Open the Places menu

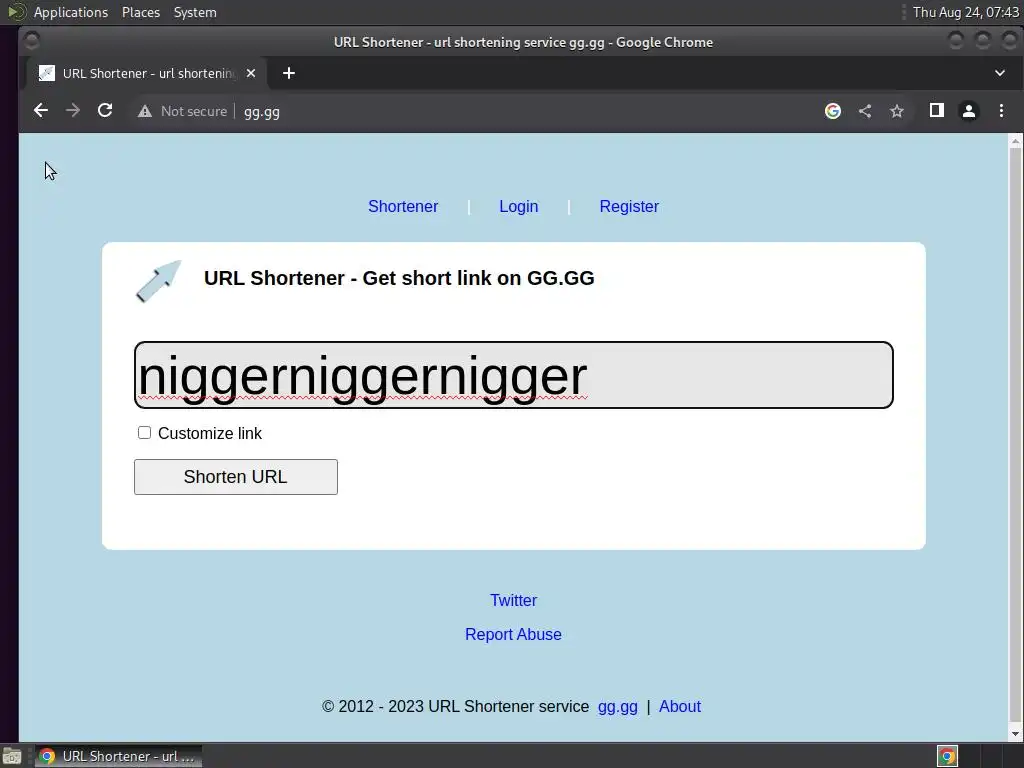tap(141, 12)
